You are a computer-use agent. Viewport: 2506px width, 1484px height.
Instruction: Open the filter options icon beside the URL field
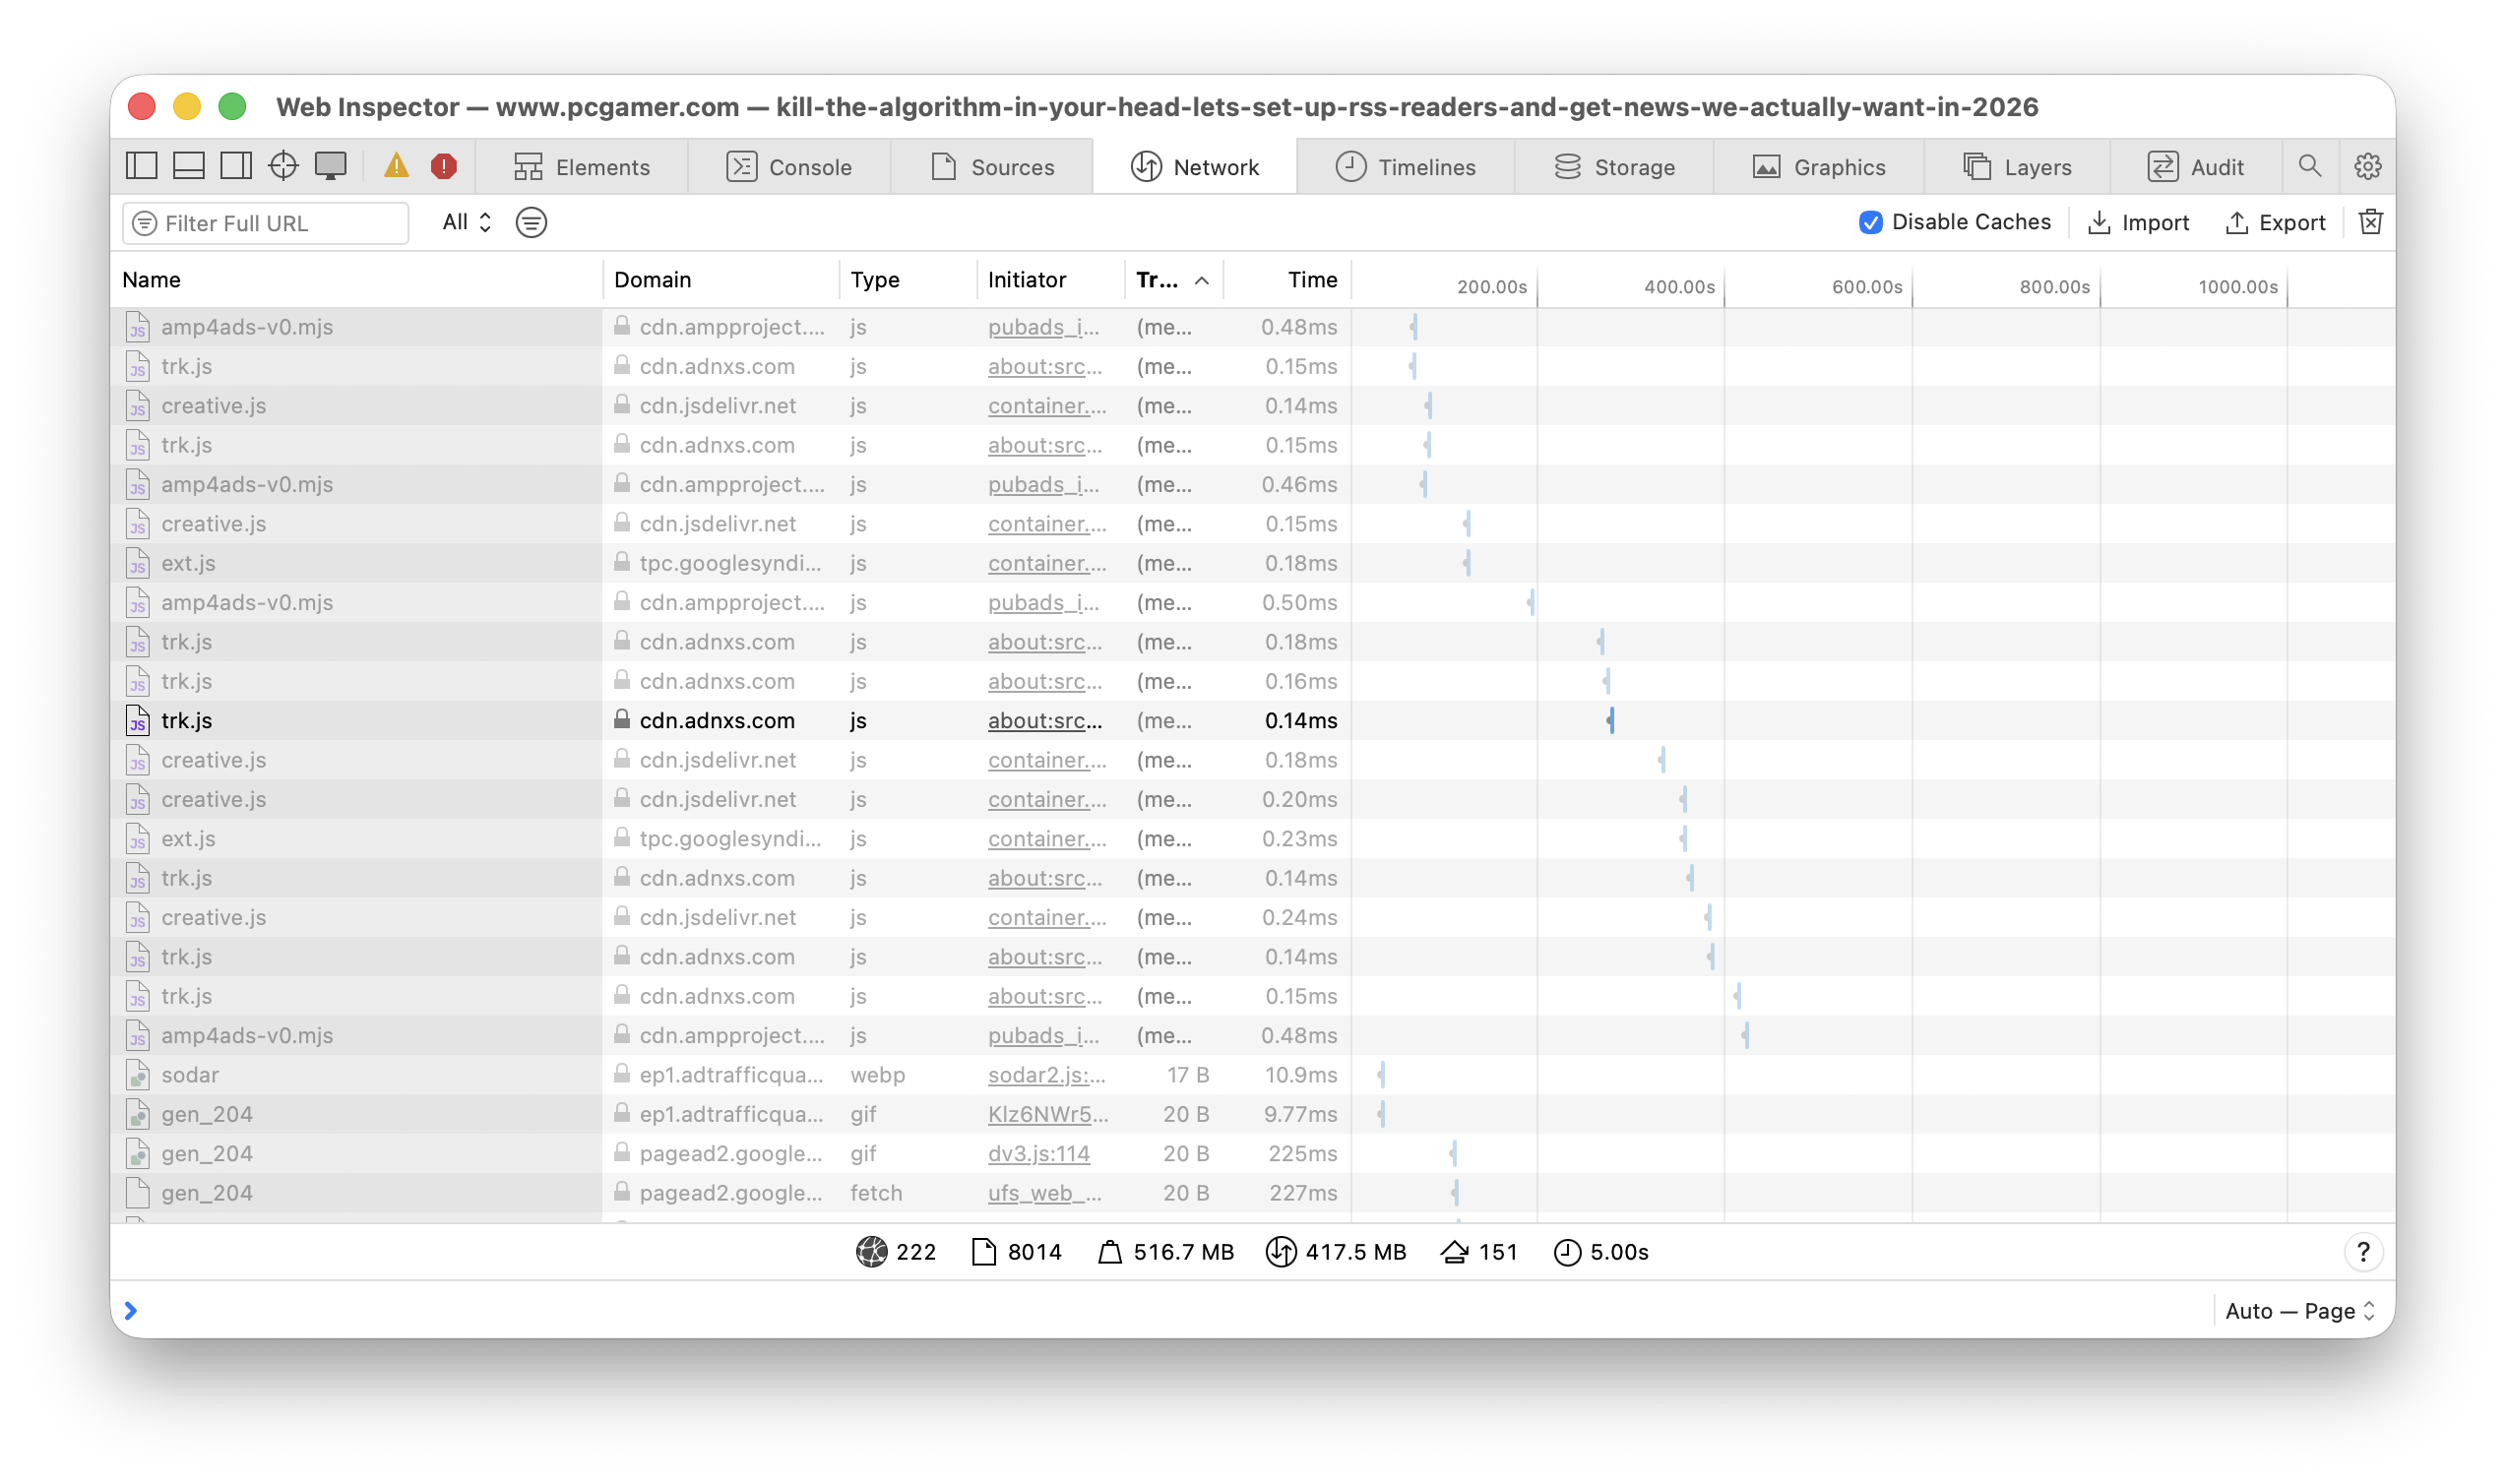[531, 222]
